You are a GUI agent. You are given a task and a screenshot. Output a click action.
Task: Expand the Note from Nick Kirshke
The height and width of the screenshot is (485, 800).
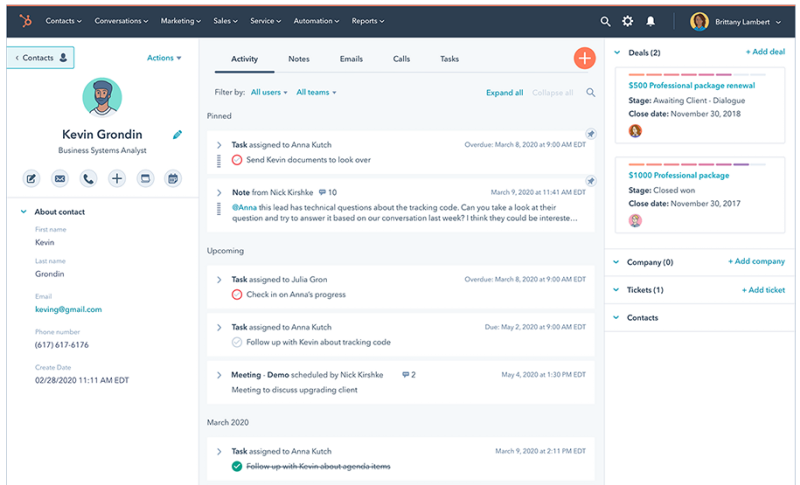219,193
